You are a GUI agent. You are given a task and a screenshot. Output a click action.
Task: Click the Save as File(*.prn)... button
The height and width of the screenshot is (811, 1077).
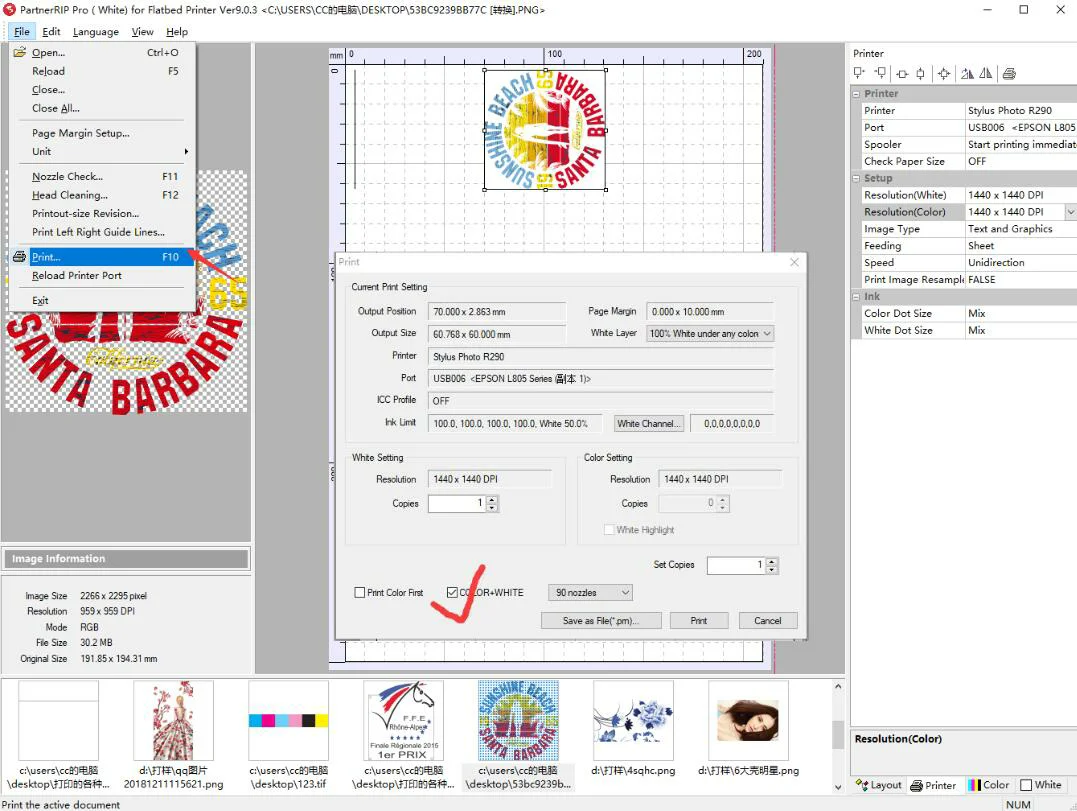(x=601, y=621)
